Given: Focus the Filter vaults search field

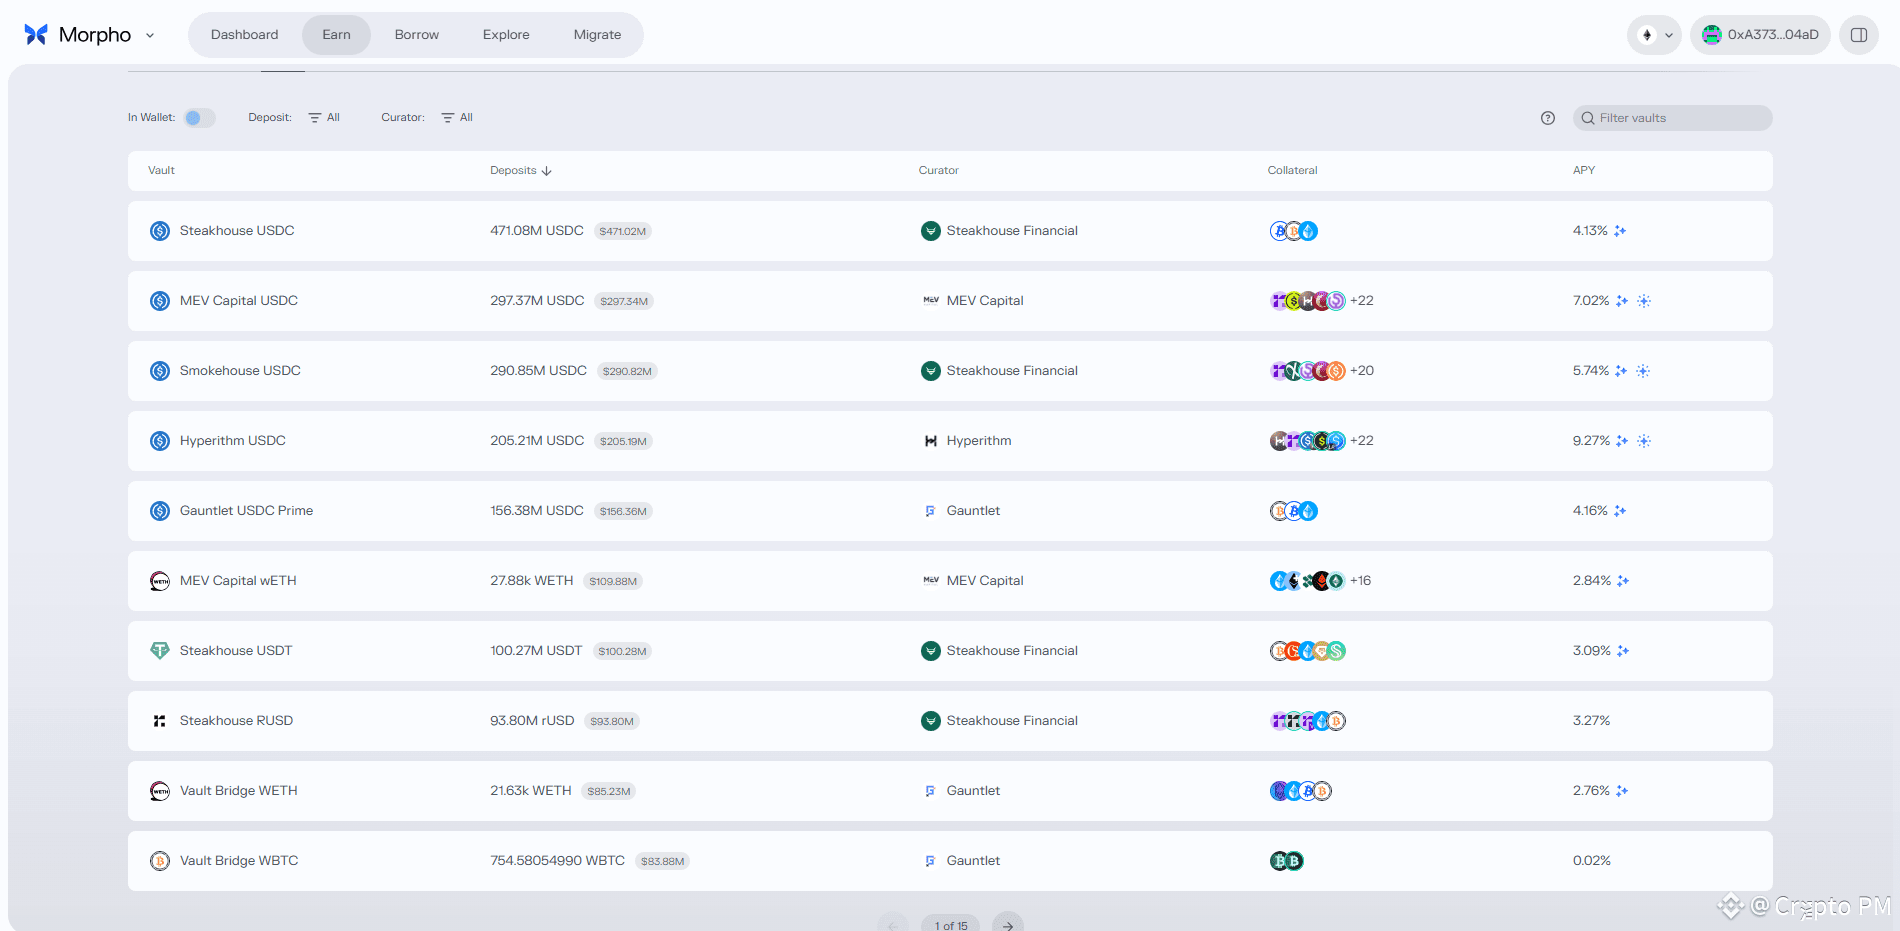Looking at the screenshot, I should [x=1672, y=118].
